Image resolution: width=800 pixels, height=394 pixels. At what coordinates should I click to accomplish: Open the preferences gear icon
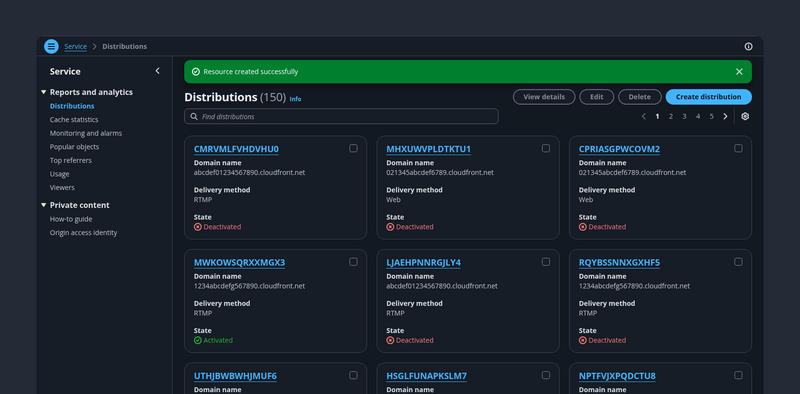[745, 116]
